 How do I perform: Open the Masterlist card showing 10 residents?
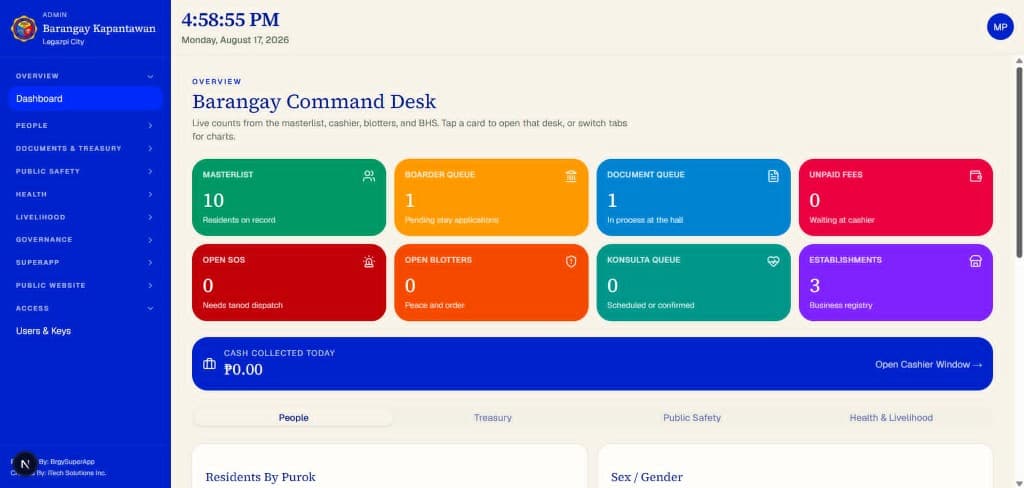pos(289,197)
